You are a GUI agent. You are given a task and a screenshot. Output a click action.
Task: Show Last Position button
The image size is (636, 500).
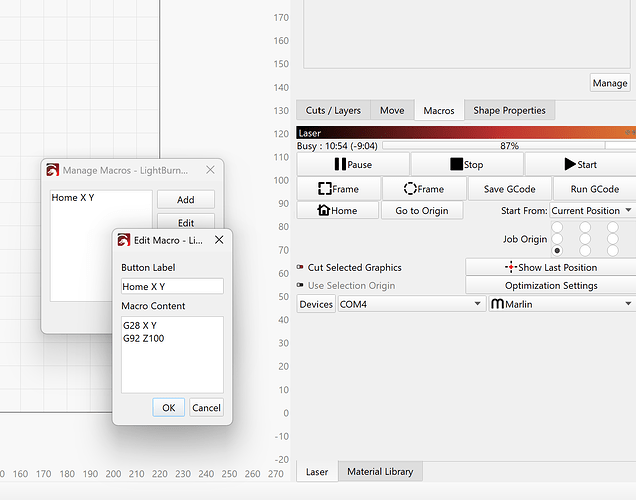[551, 267]
